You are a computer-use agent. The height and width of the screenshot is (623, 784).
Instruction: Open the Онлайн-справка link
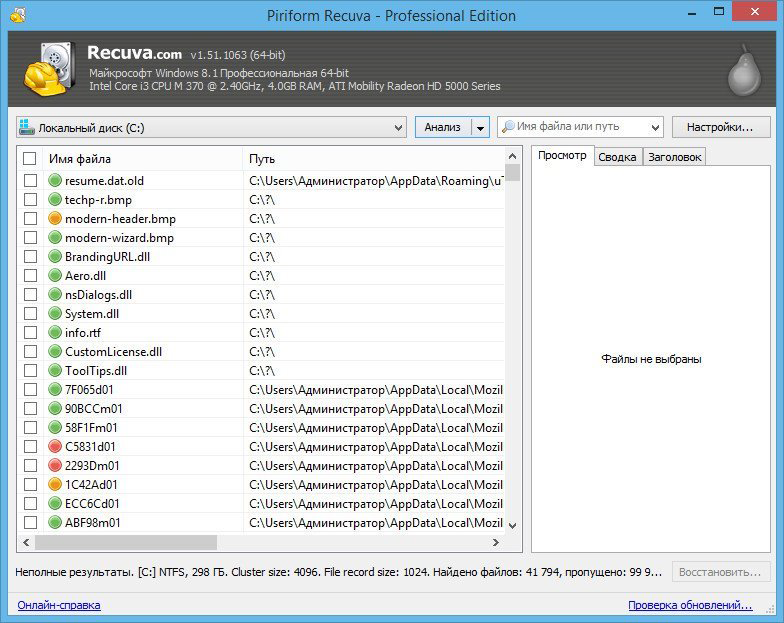[x=59, y=605]
